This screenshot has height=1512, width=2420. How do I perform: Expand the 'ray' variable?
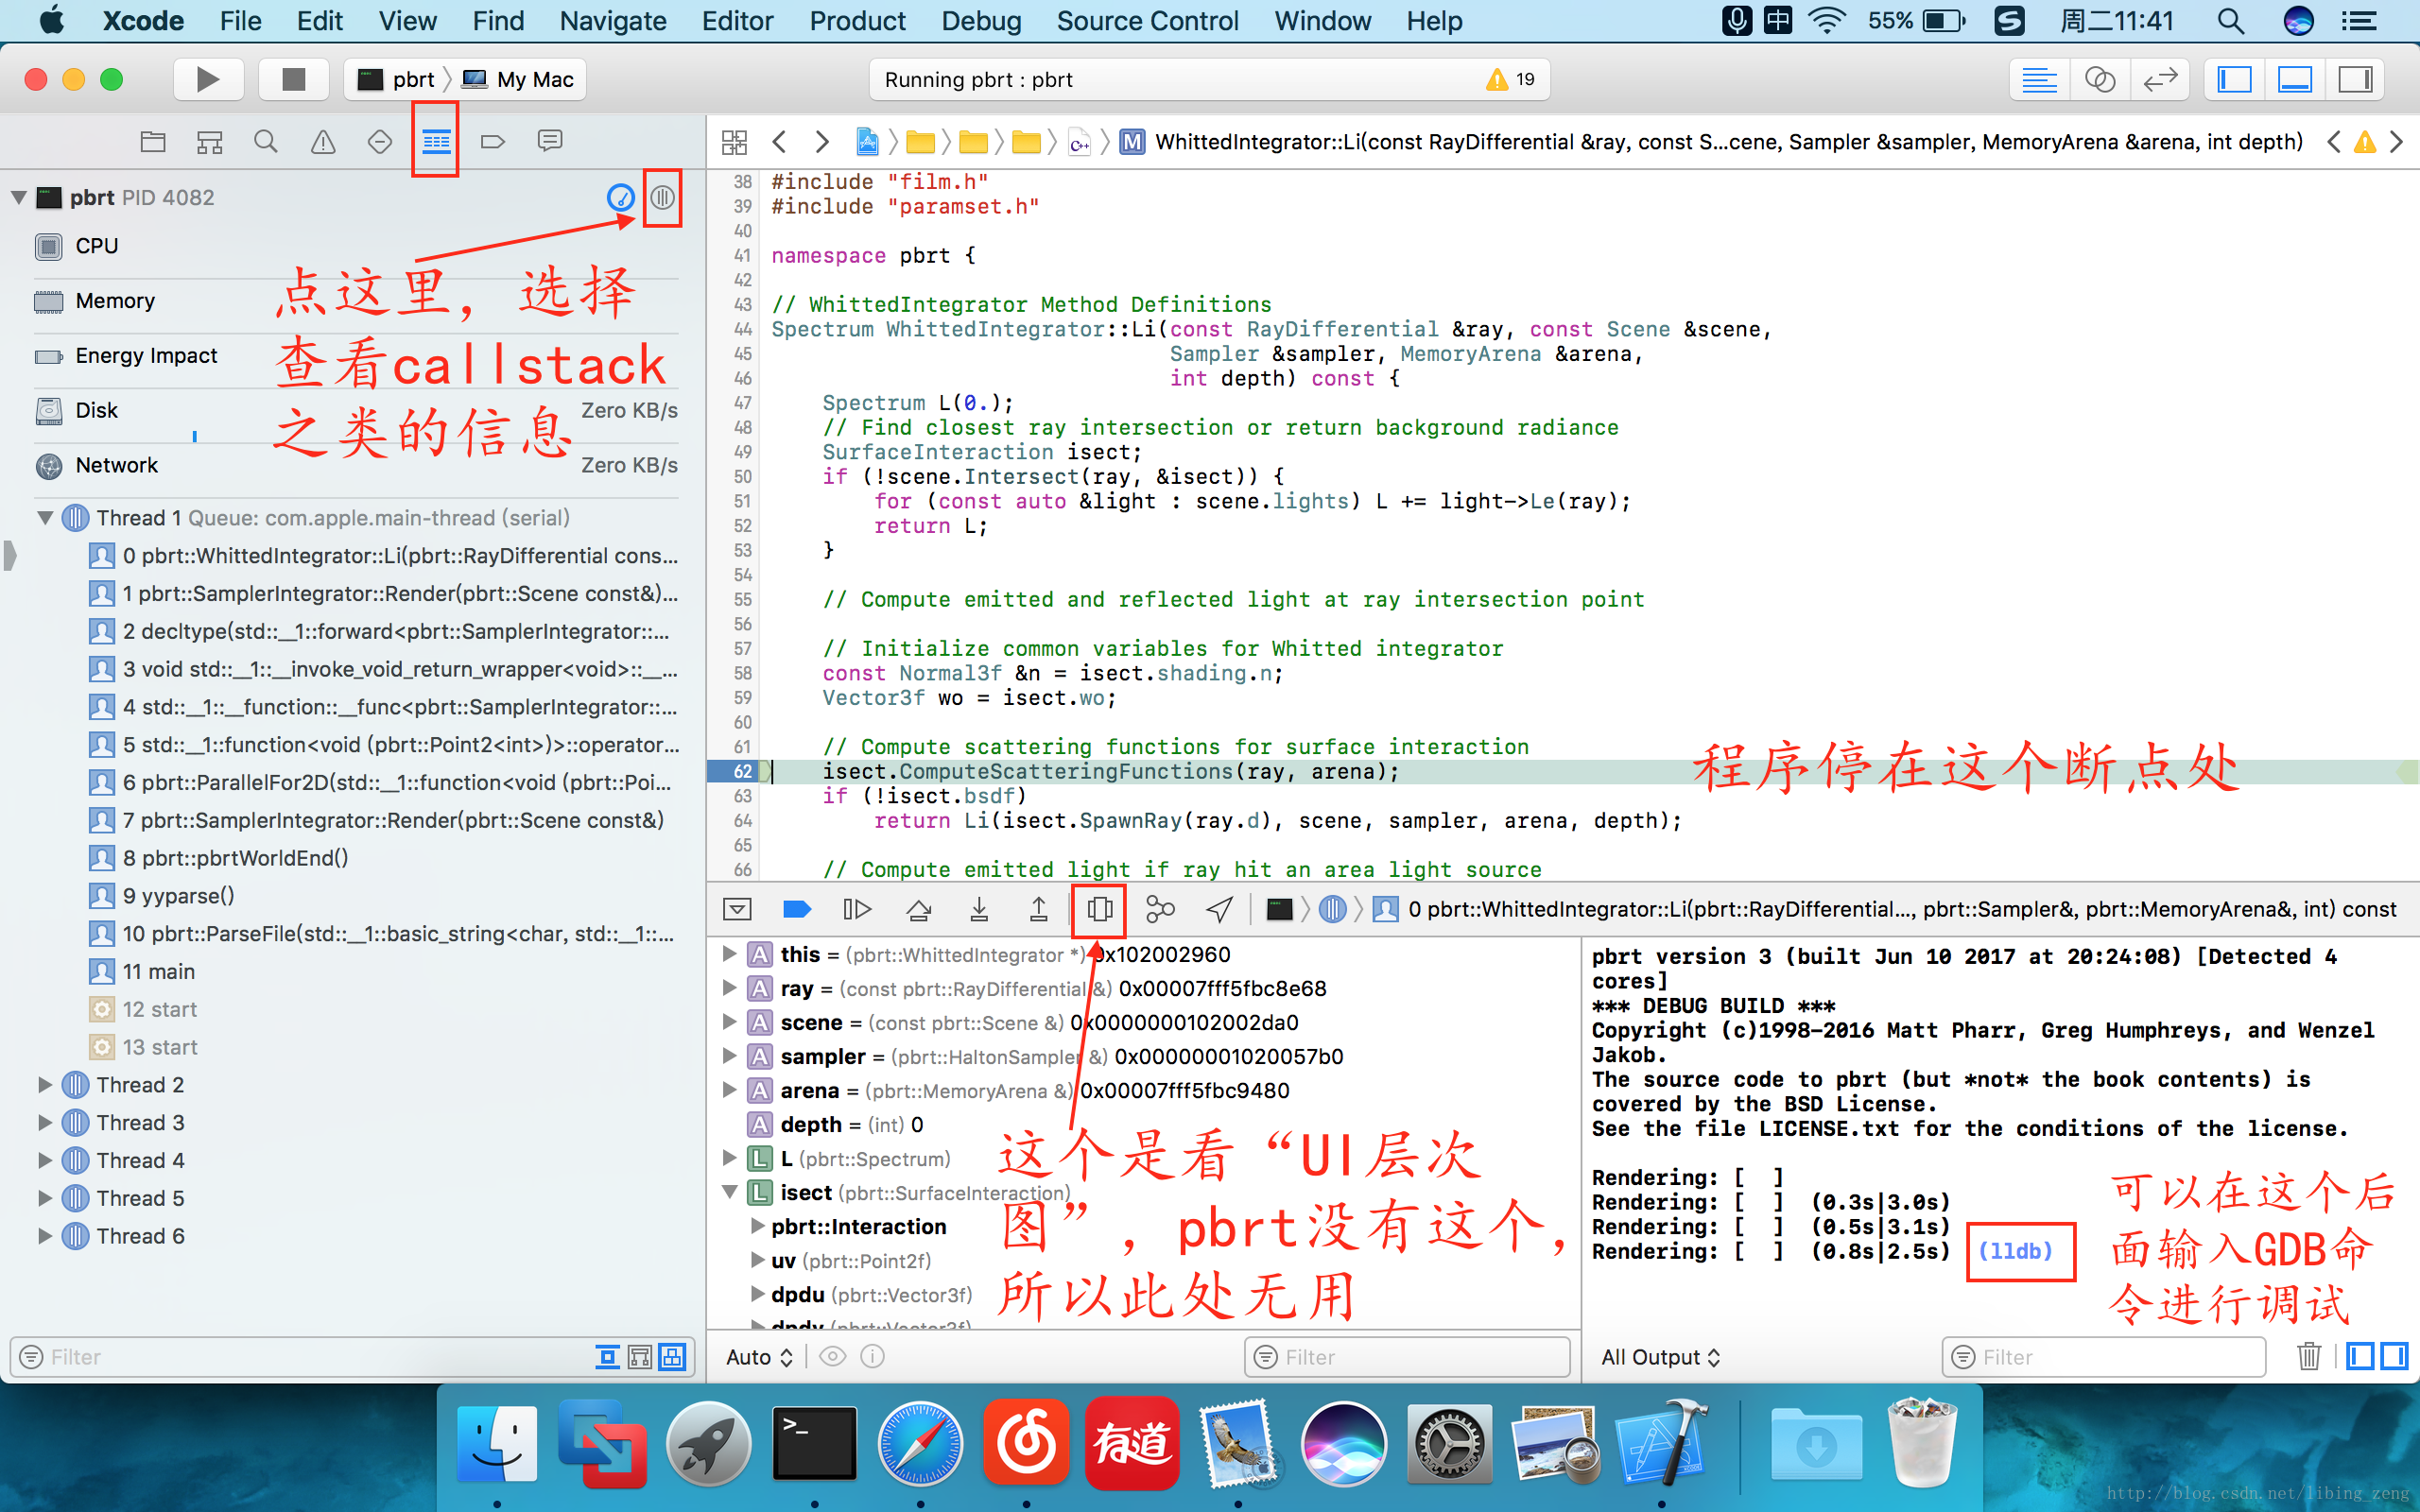[x=730, y=988]
